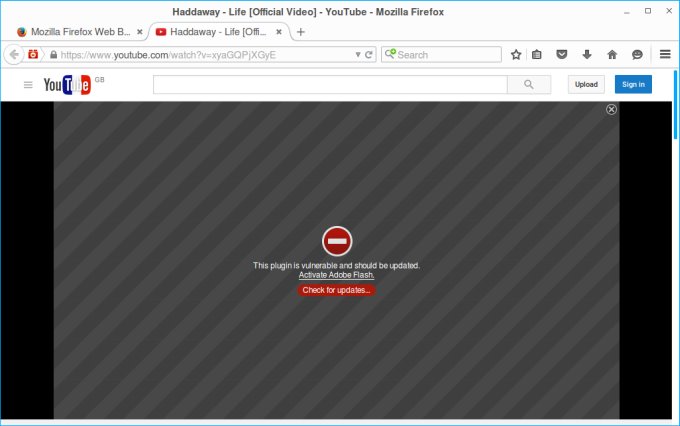Open the Firefox hamburger menu
Image resolution: width=680 pixels, height=426 pixels.
tap(665, 54)
